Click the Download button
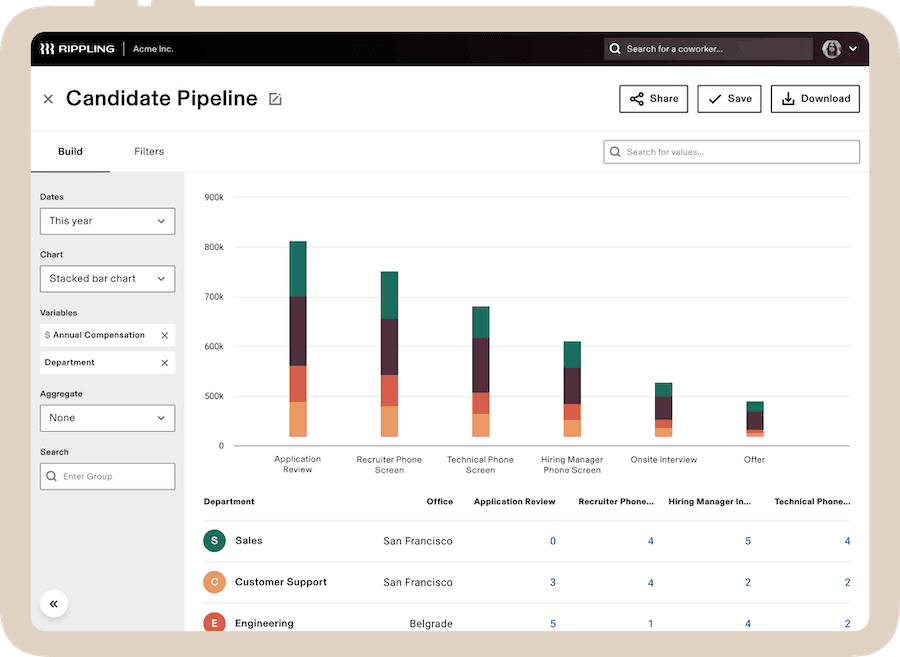Image resolution: width=900 pixels, height=657 pixels. coord(814,98)
